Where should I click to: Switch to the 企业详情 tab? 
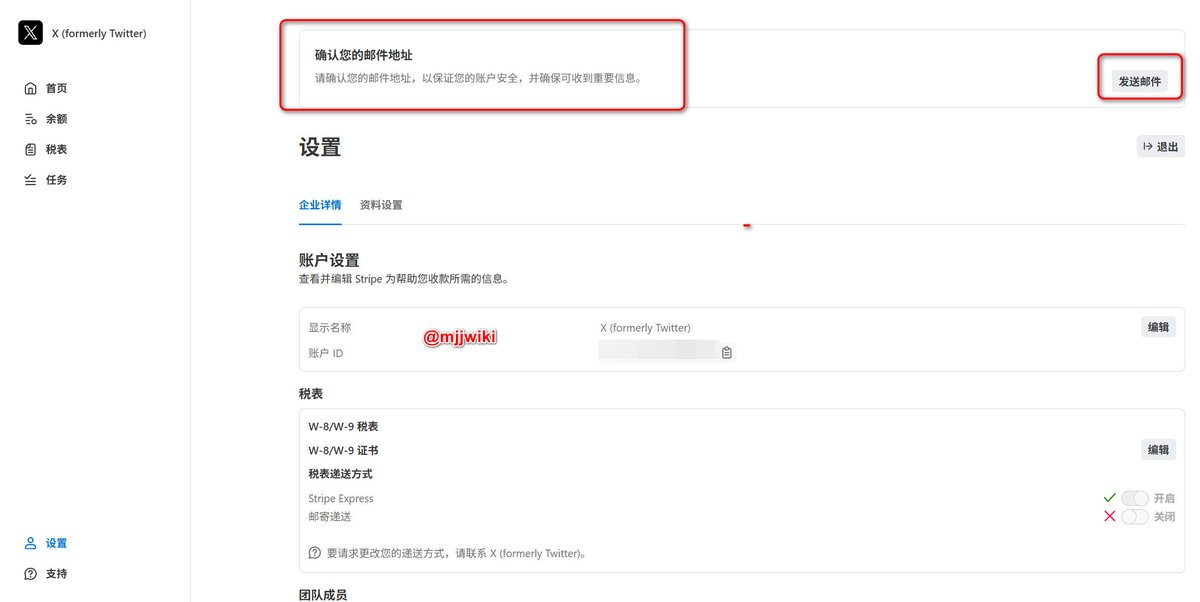320,205
